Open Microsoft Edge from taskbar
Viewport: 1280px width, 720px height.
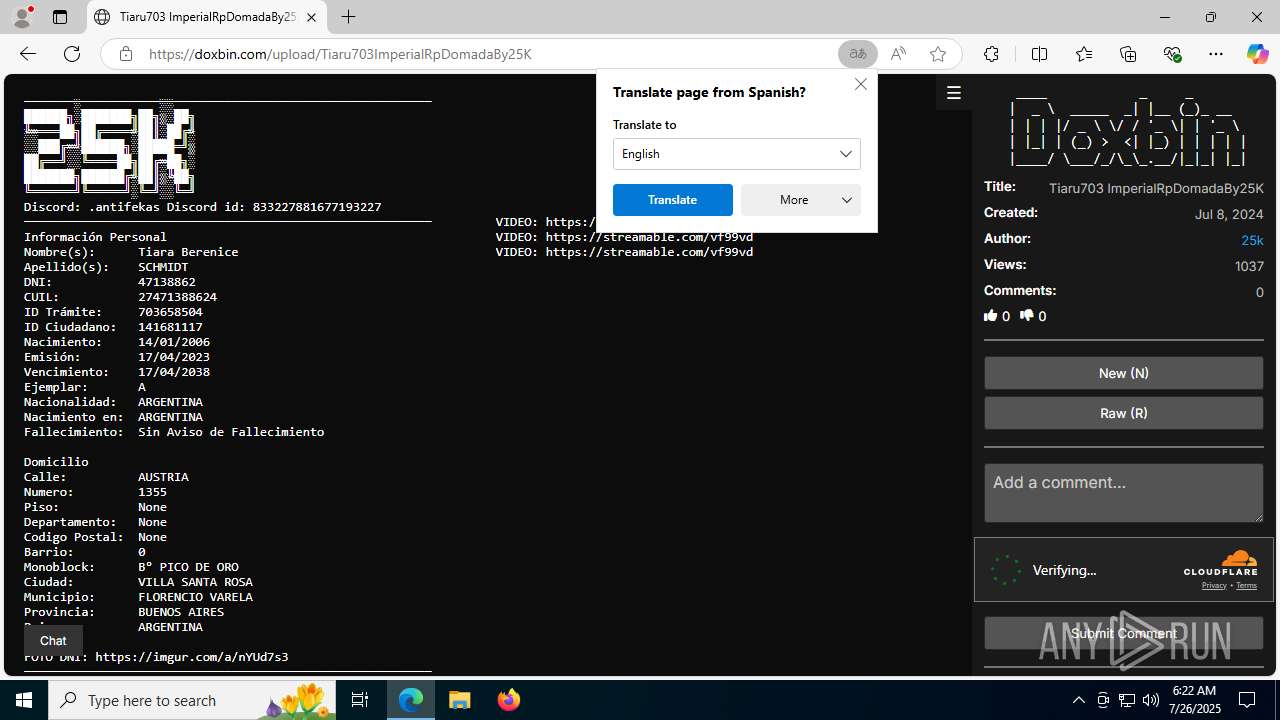[x=411, y=700]
